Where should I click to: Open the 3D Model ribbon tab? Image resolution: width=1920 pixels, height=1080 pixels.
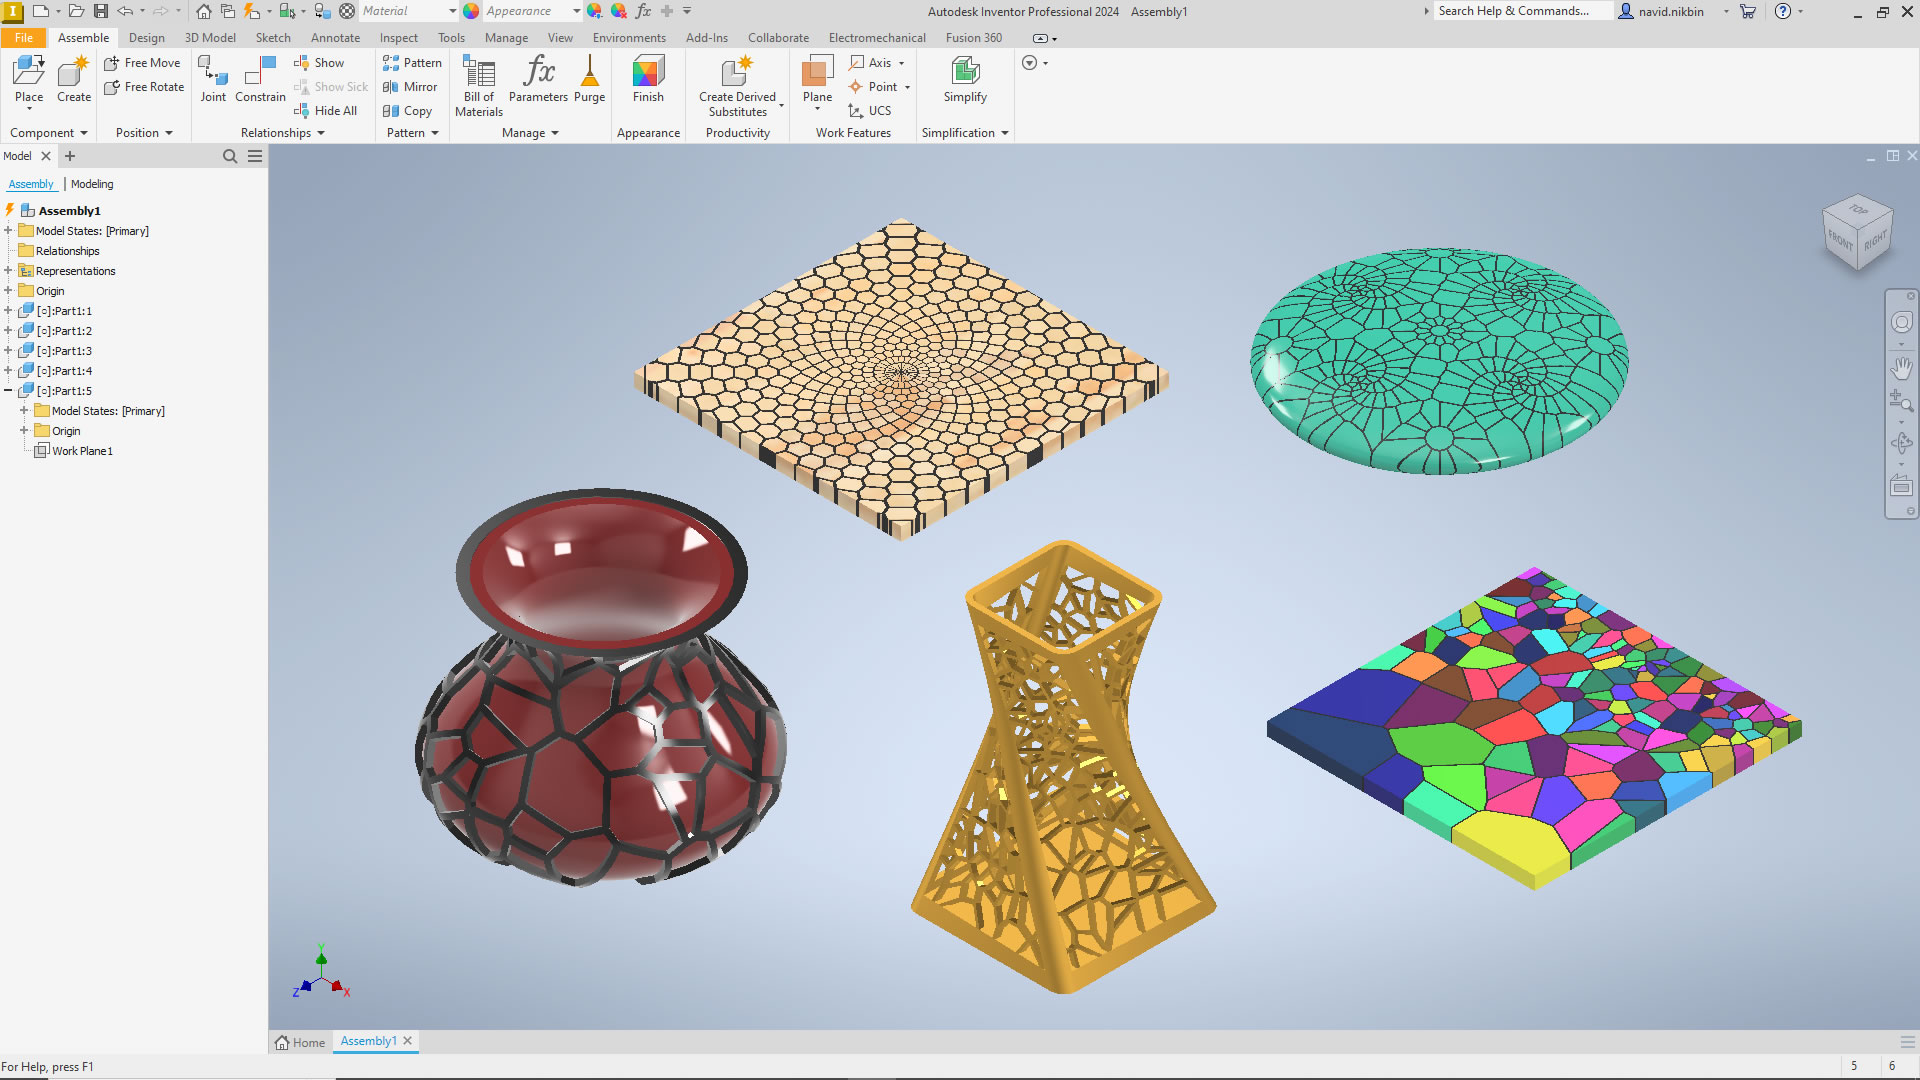coord(210,38)
